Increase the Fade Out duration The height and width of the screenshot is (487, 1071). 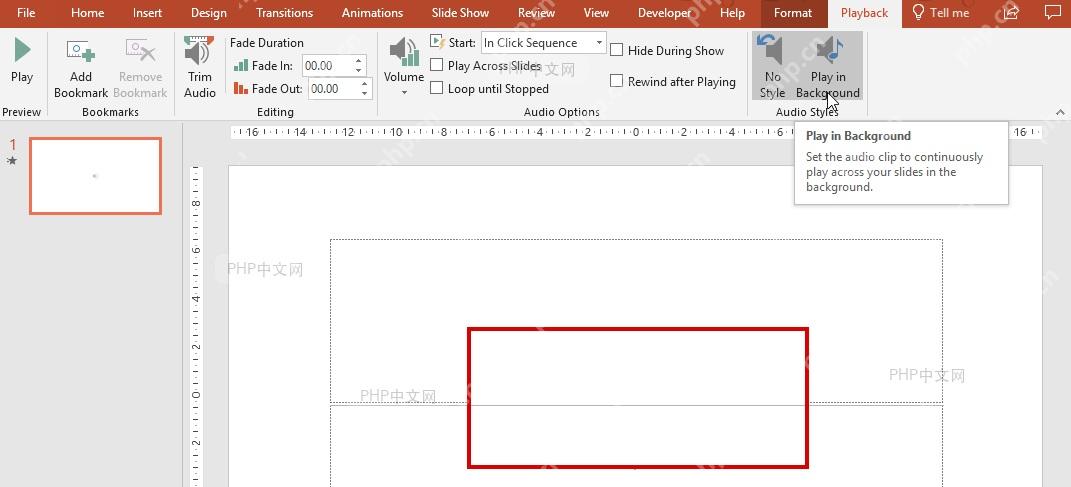click(365, 83)
